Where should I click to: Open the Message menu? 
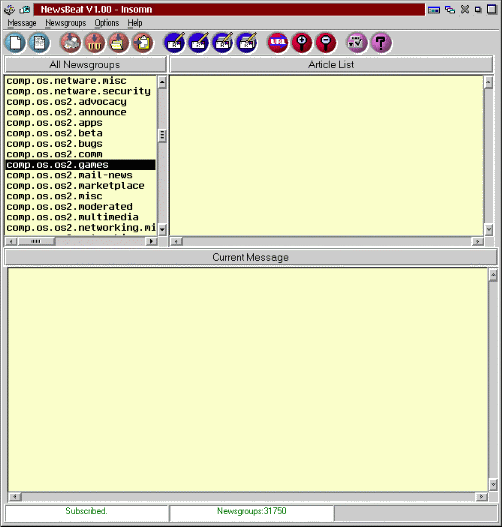pyautogui.click(x=22, y=23)
